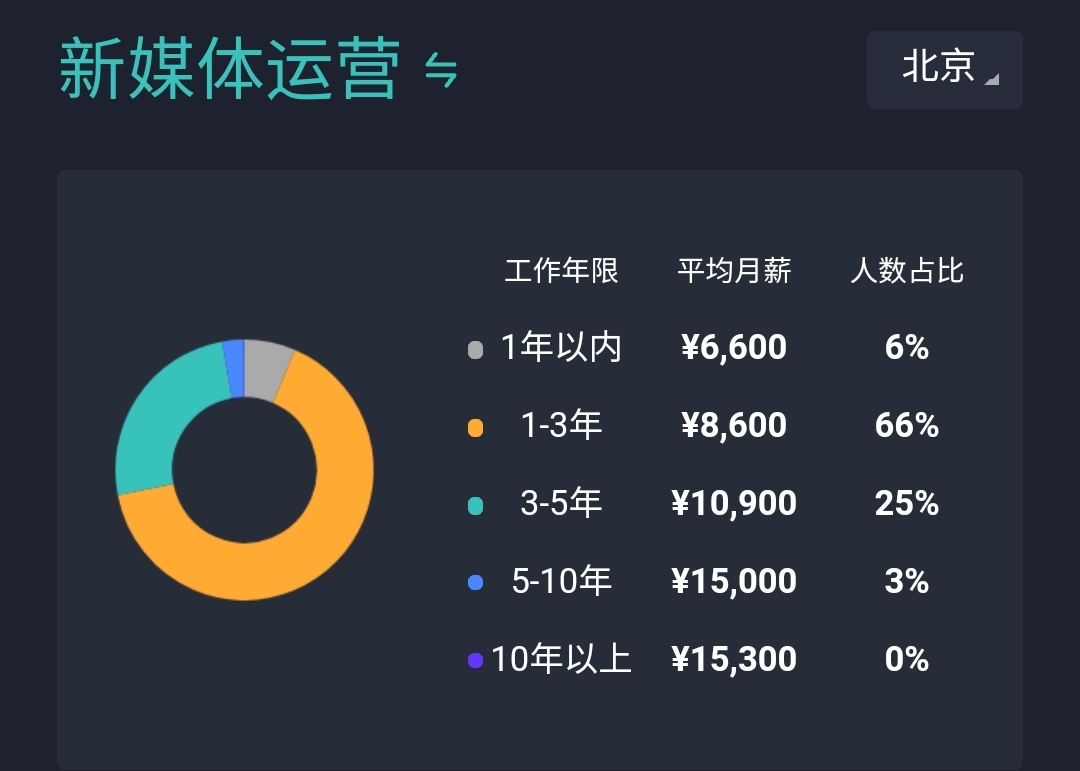Toggle the 10年以上 legend entry
Image resolution: width=1080 pixels, height=771 pixels.
pyautogui.click(x=565, y=658)
